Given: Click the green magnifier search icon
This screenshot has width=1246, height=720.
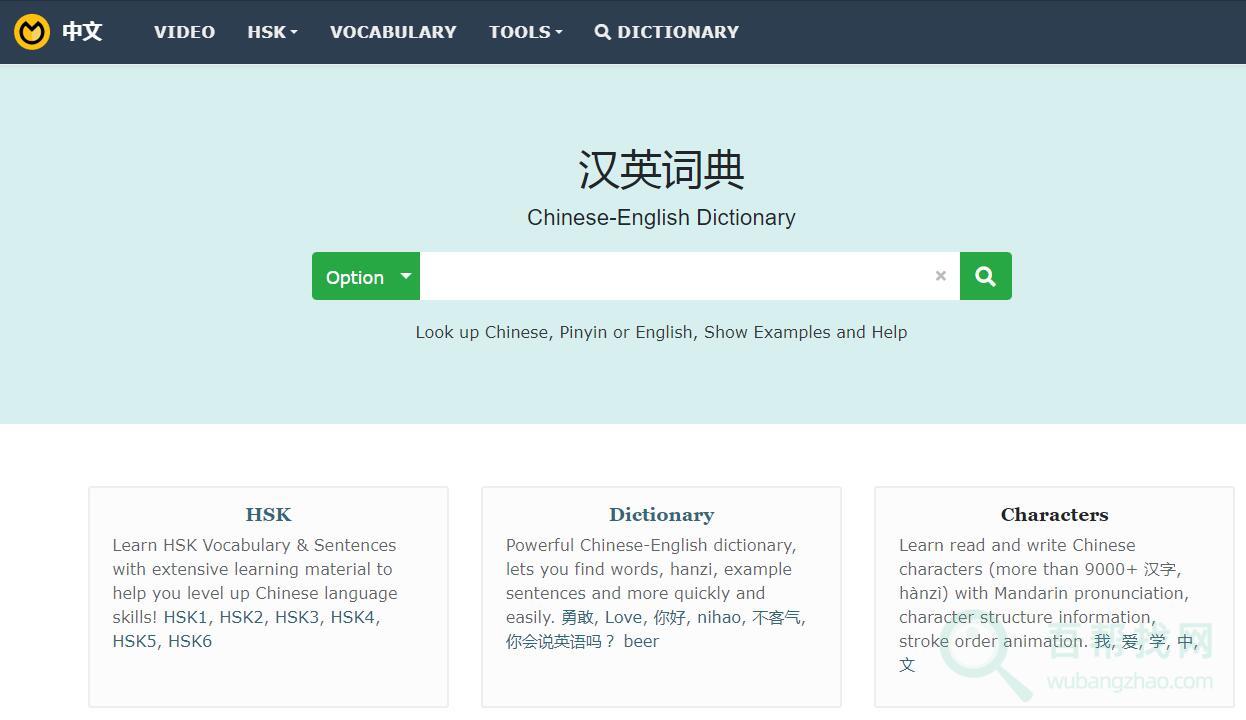Looking at the screenshot, I should coord(985,276).
